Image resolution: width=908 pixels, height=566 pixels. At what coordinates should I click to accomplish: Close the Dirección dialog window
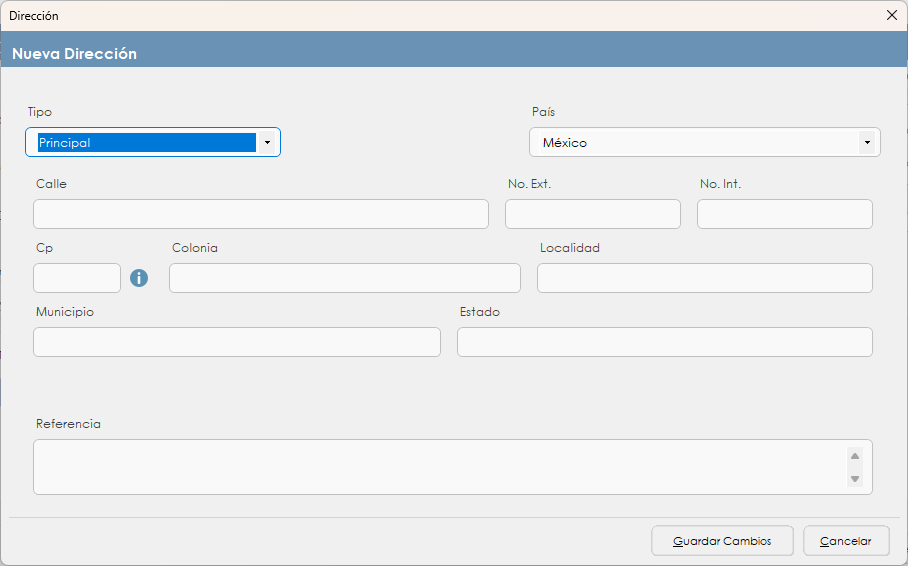coord(891,15)
